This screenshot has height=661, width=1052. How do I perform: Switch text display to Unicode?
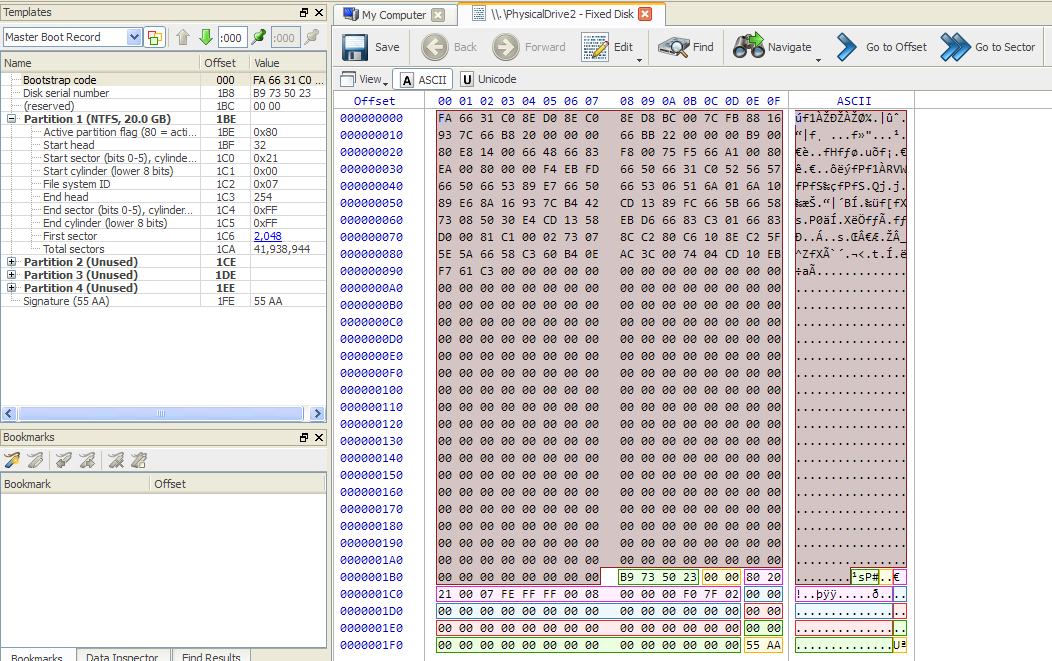point(489,80)
